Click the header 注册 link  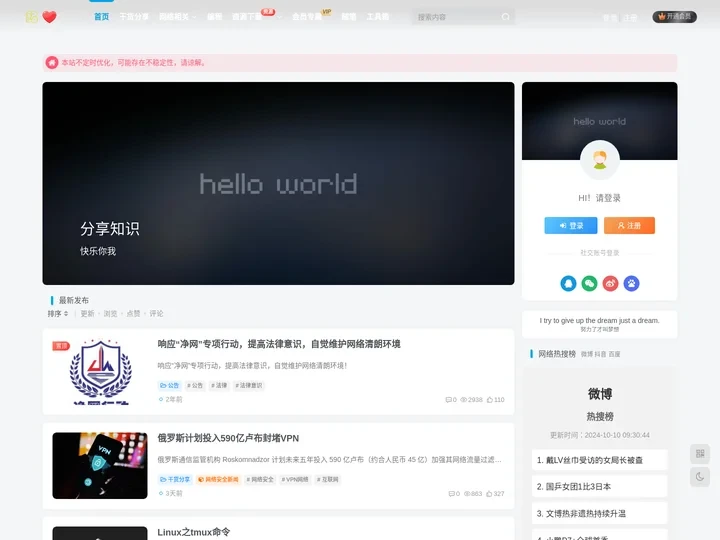[x=630, y=18]
